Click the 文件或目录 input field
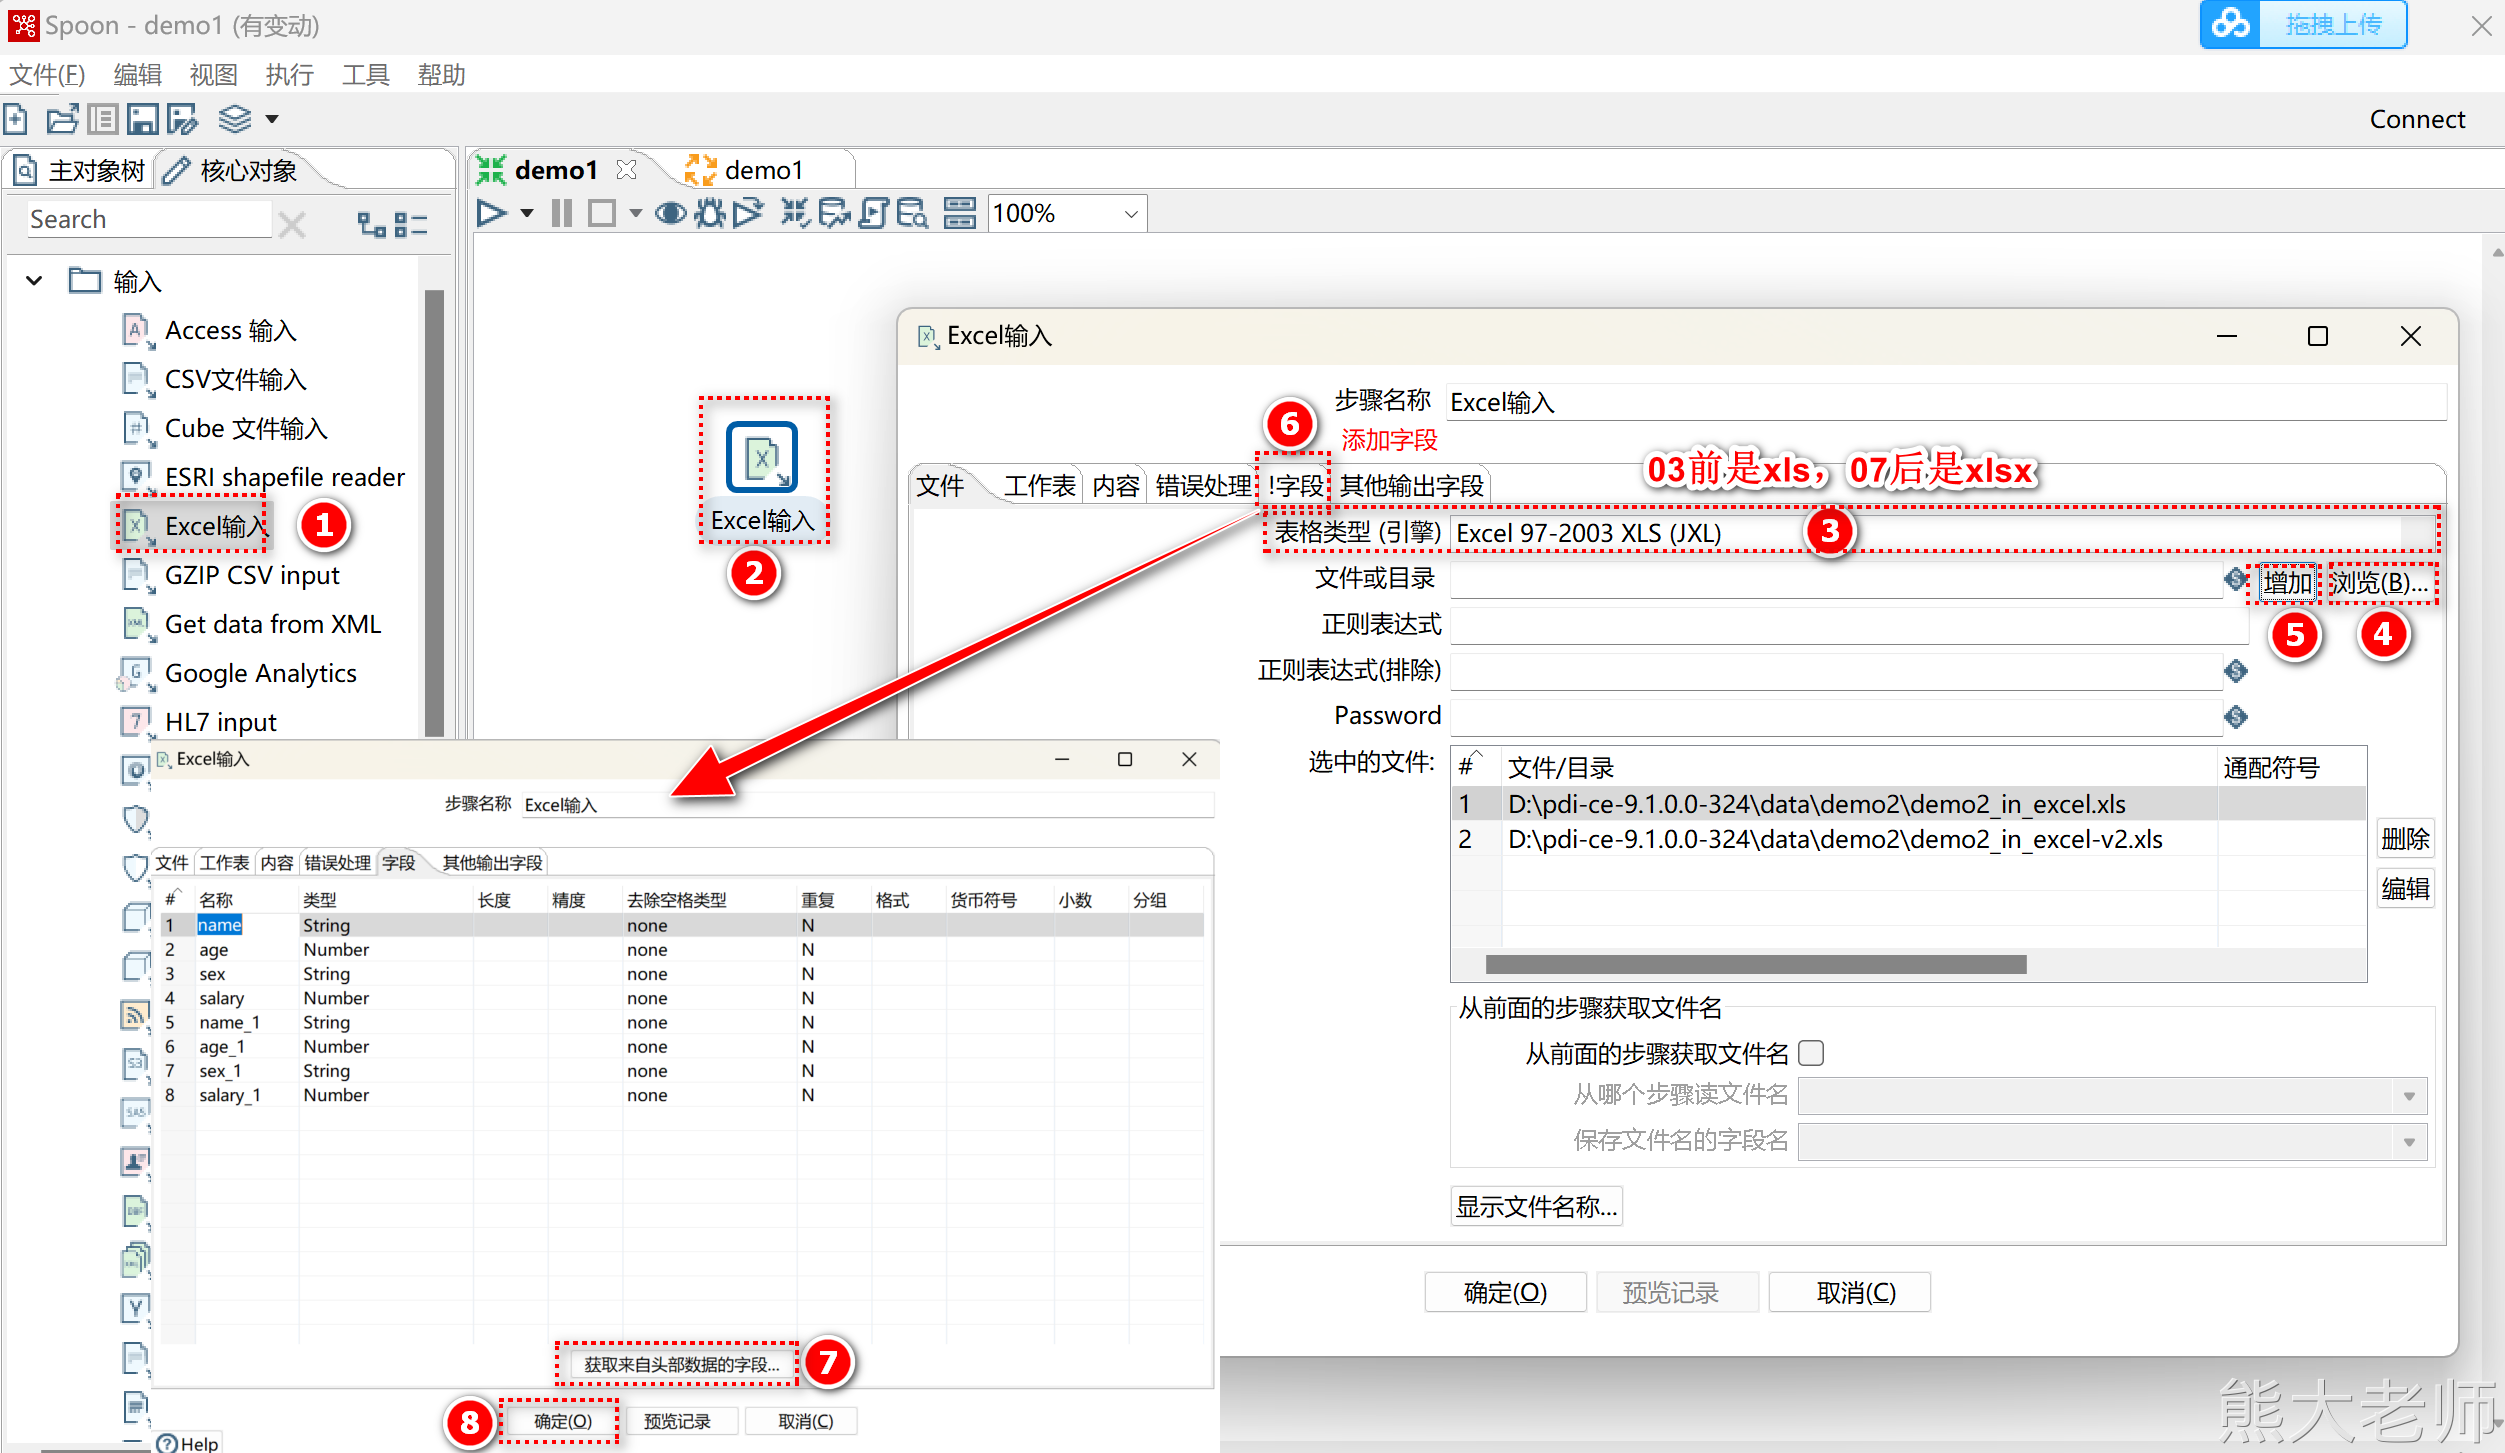Screen dimensions: 2505x1453 1835,580
